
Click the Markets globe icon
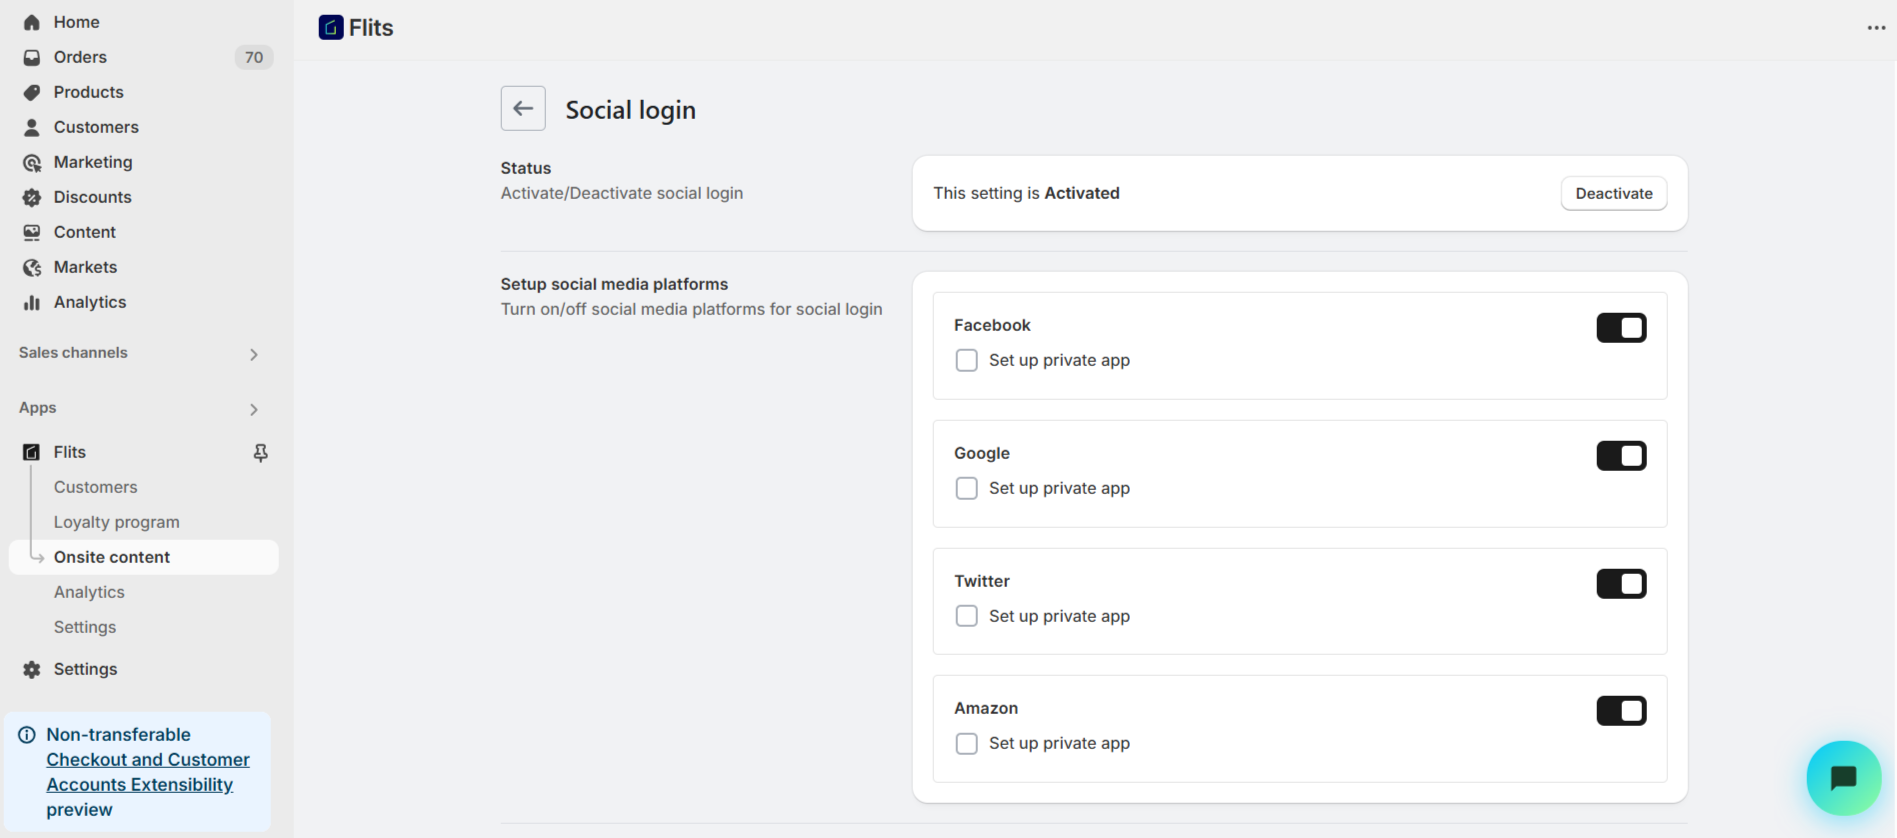(32, 267)
